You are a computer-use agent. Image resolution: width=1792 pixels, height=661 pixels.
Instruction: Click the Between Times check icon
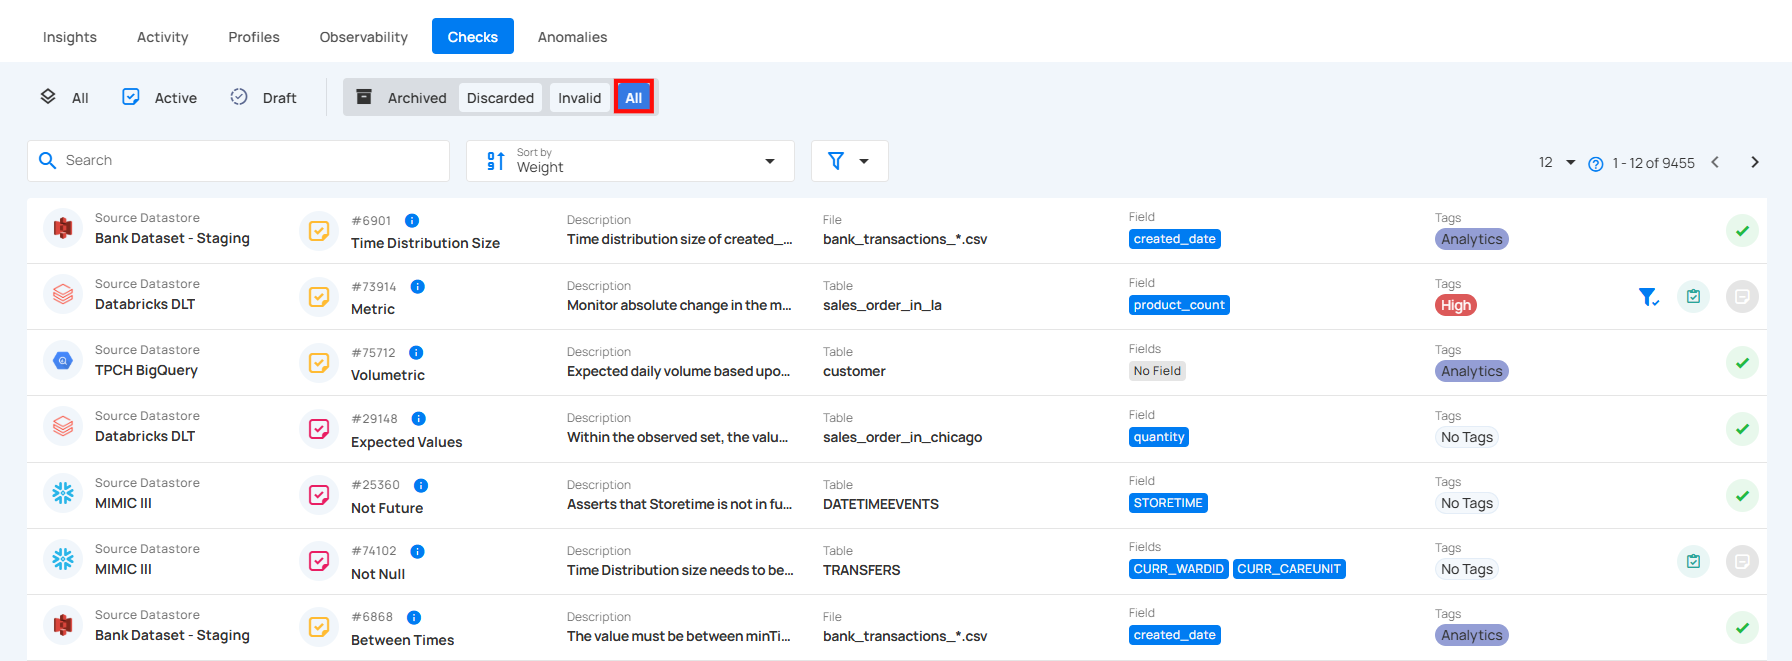(319, 627)
